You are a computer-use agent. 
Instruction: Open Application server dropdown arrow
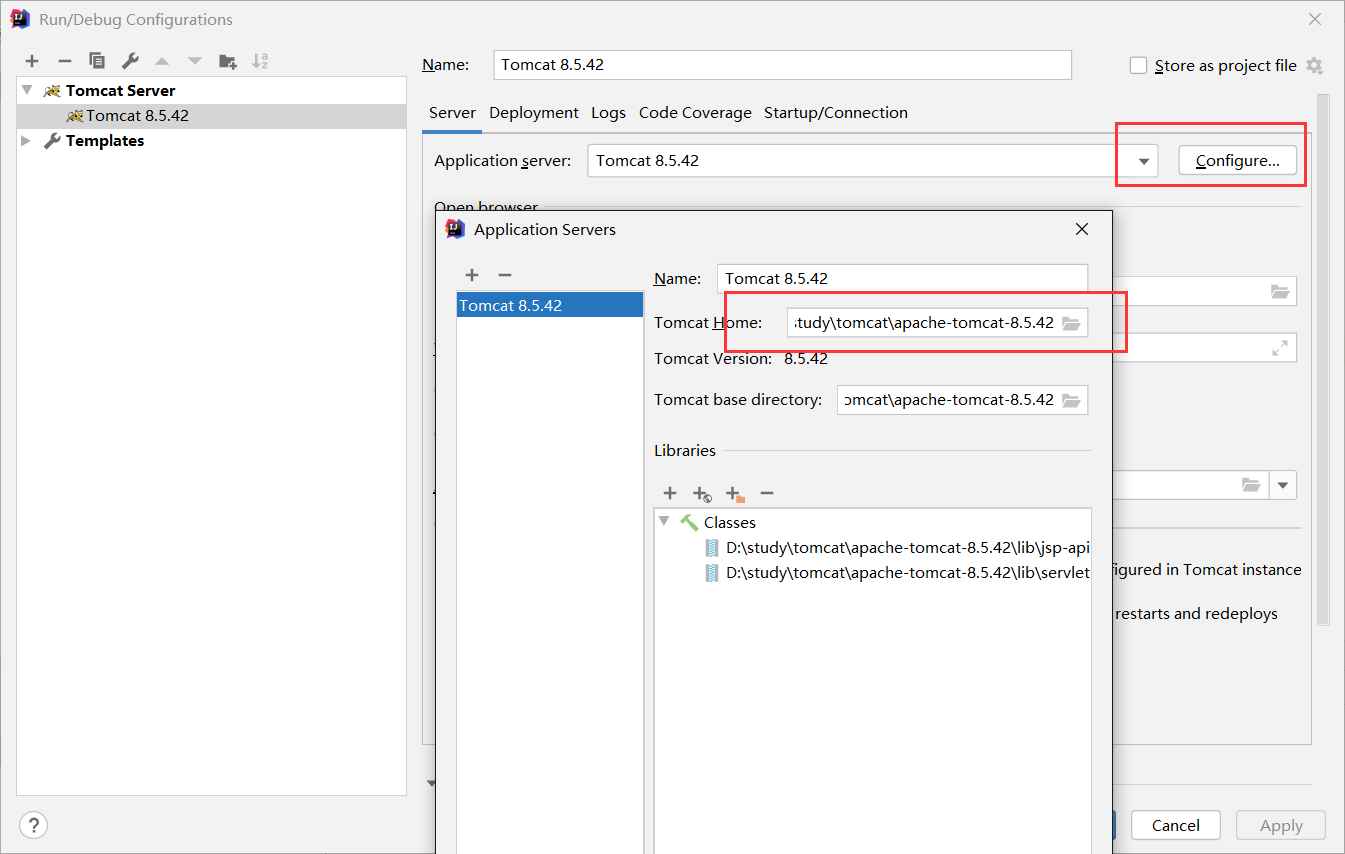pos(1144,161)
